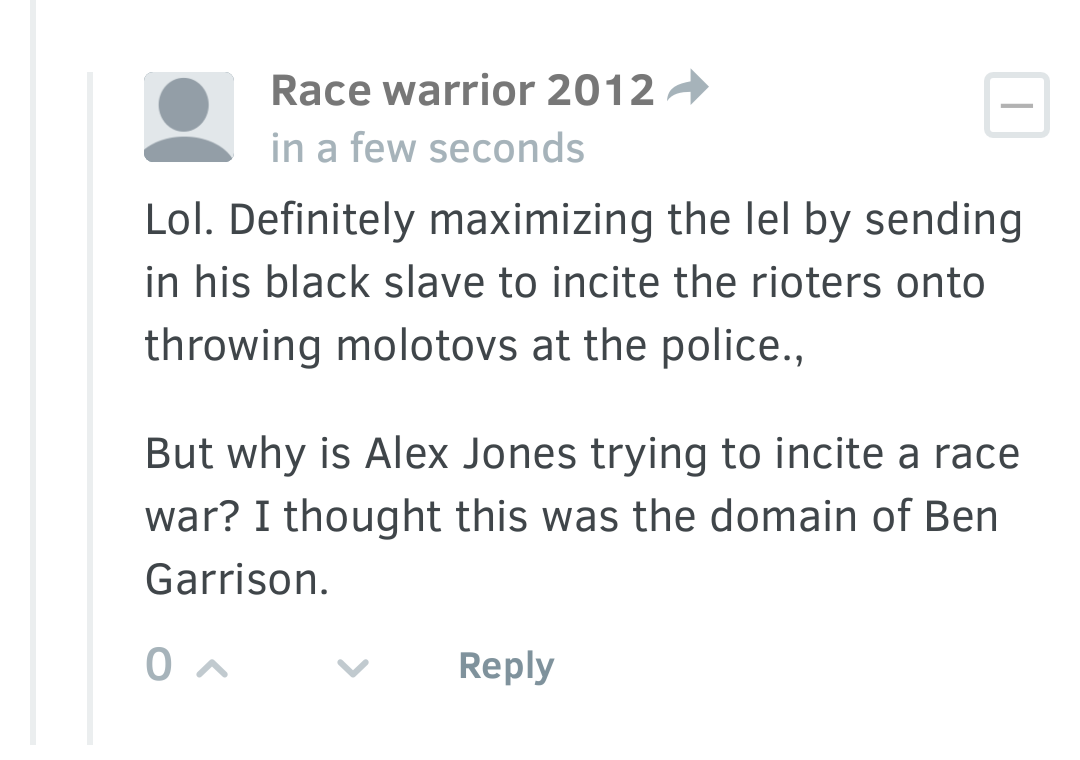Click the paragraph starting with "Lol."
Screen dimensions: 1080x760
[583, 282]
